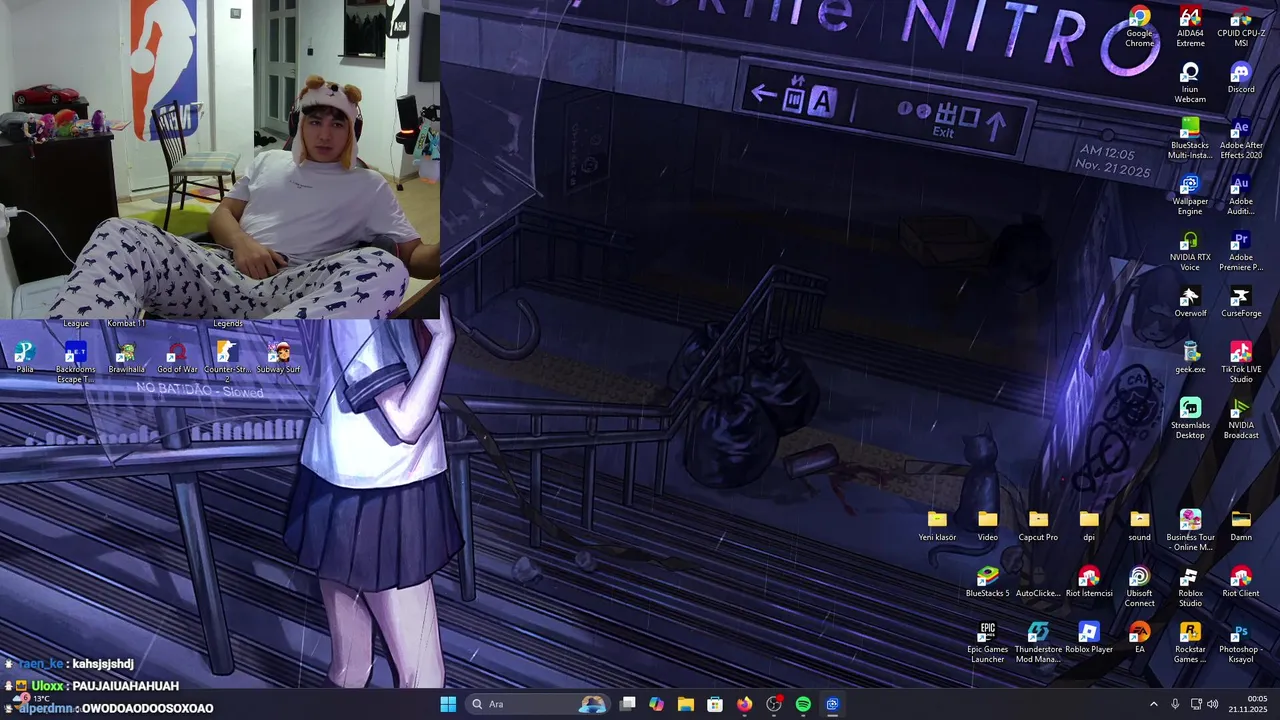This screenshot has width=1280, height=720.
Task: Open Copilot from the taskbar
Action: pos(656,704)
